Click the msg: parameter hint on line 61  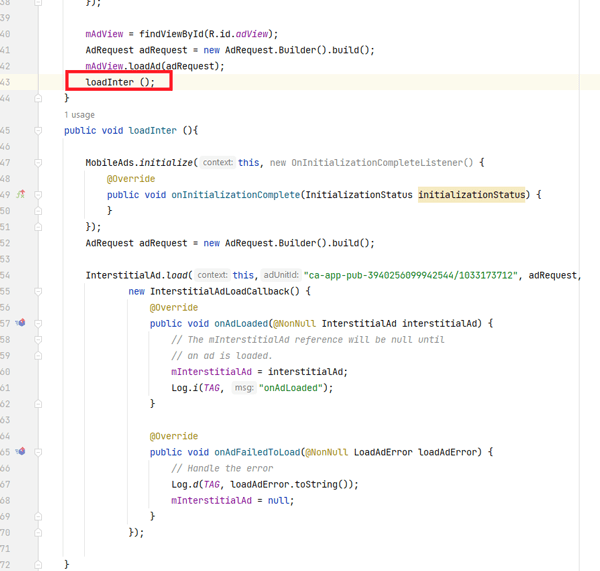pos(244,387)
